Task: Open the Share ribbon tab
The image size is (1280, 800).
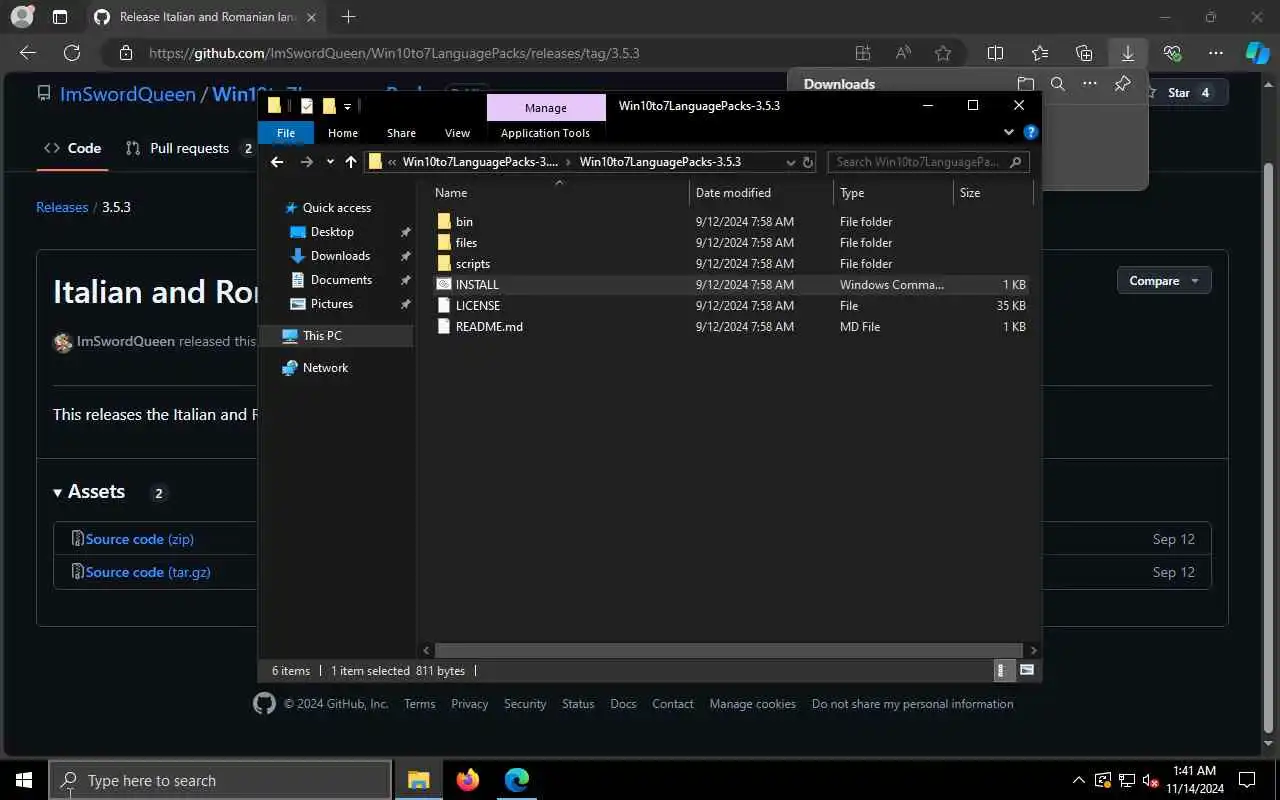Action: click(x=401, y=133)
